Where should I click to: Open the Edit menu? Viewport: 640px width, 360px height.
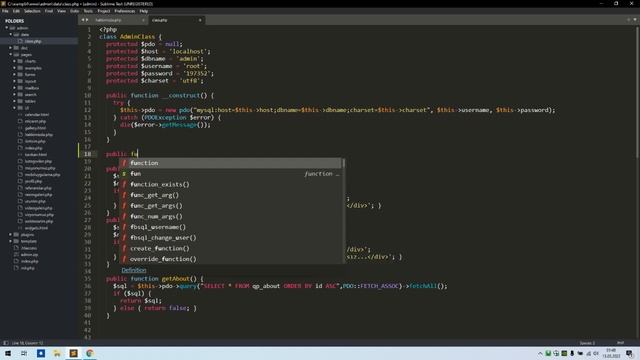pos(16,11)
